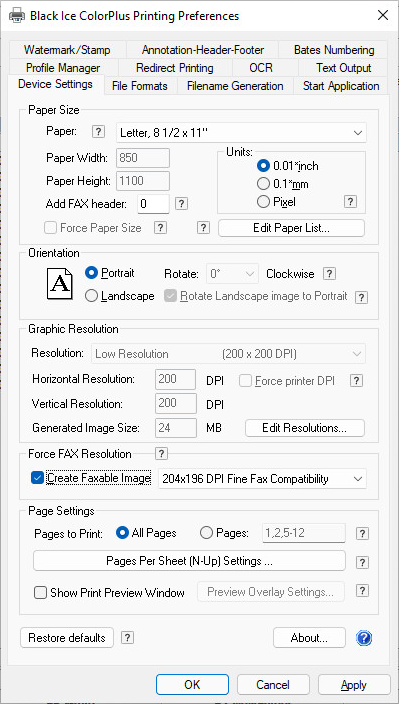Choose the Pixel units radio button

(263, 202)
